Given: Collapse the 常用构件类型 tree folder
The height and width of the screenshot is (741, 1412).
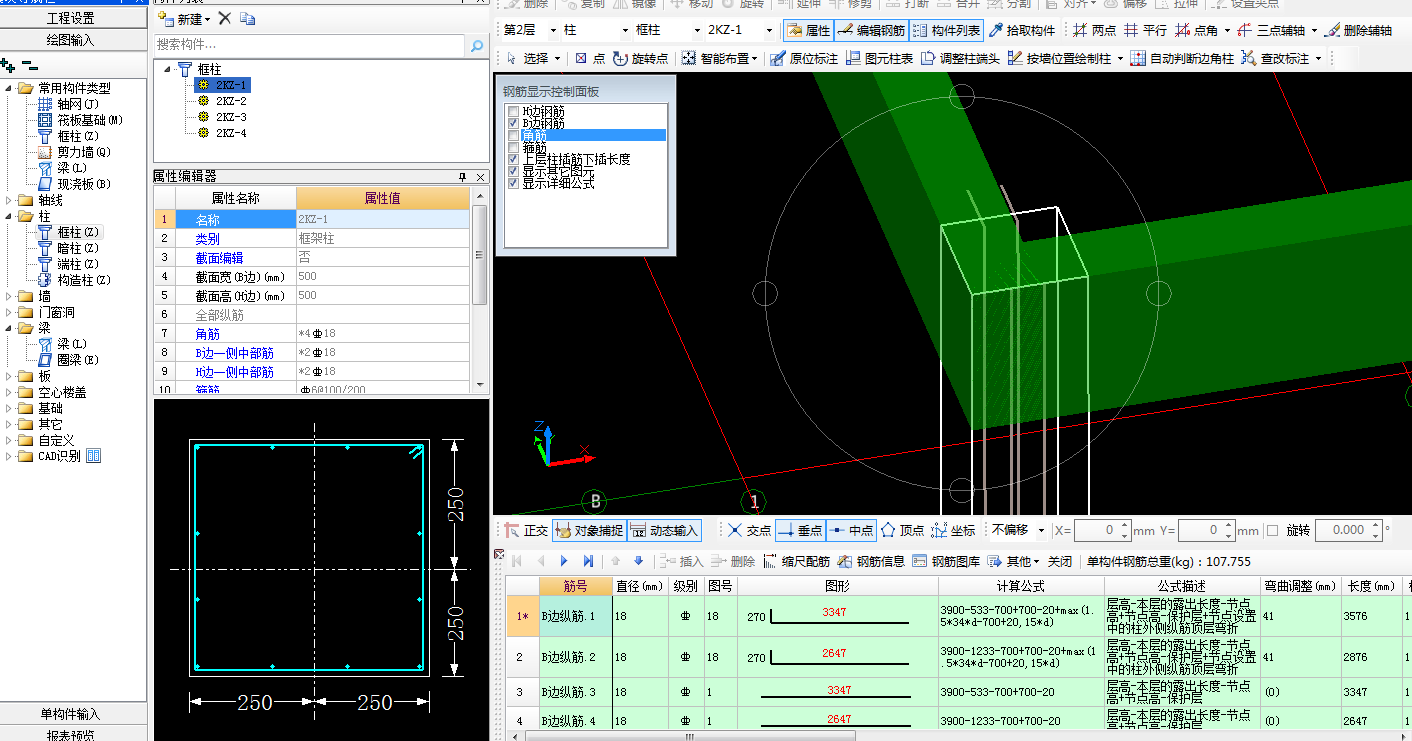Looking at the screenshot, I should tap(9, 88).
